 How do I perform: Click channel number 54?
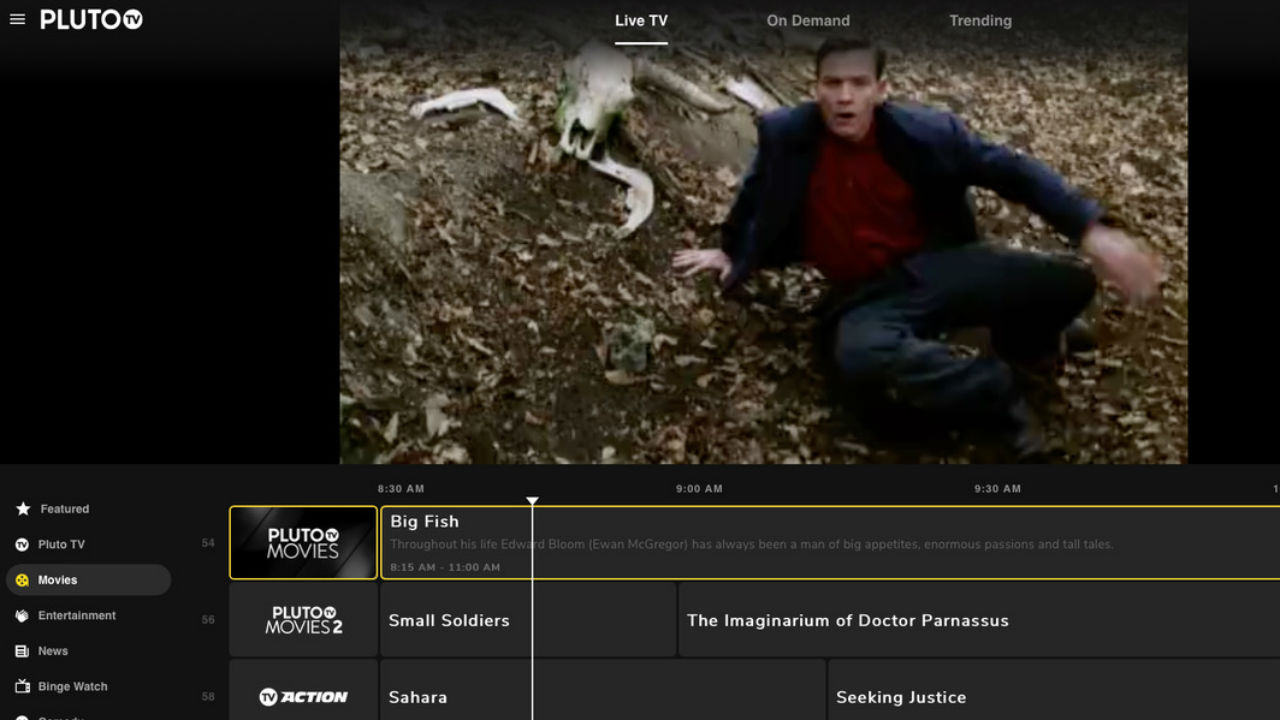click(x=208, y=543)
